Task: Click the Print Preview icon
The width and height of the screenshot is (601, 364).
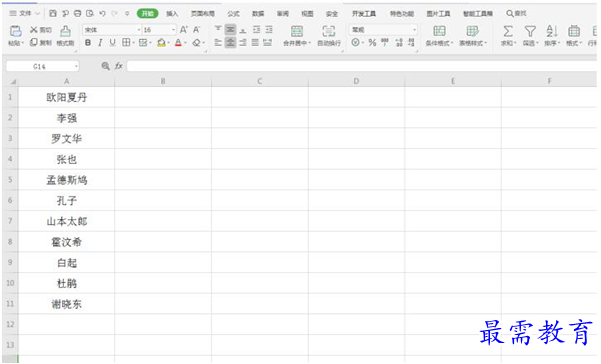Action: [x=90, y=13]
